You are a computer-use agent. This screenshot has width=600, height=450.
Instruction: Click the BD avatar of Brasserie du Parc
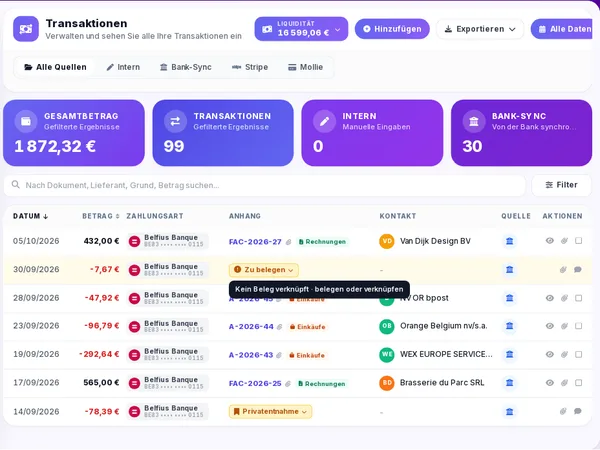click(387, 383)
